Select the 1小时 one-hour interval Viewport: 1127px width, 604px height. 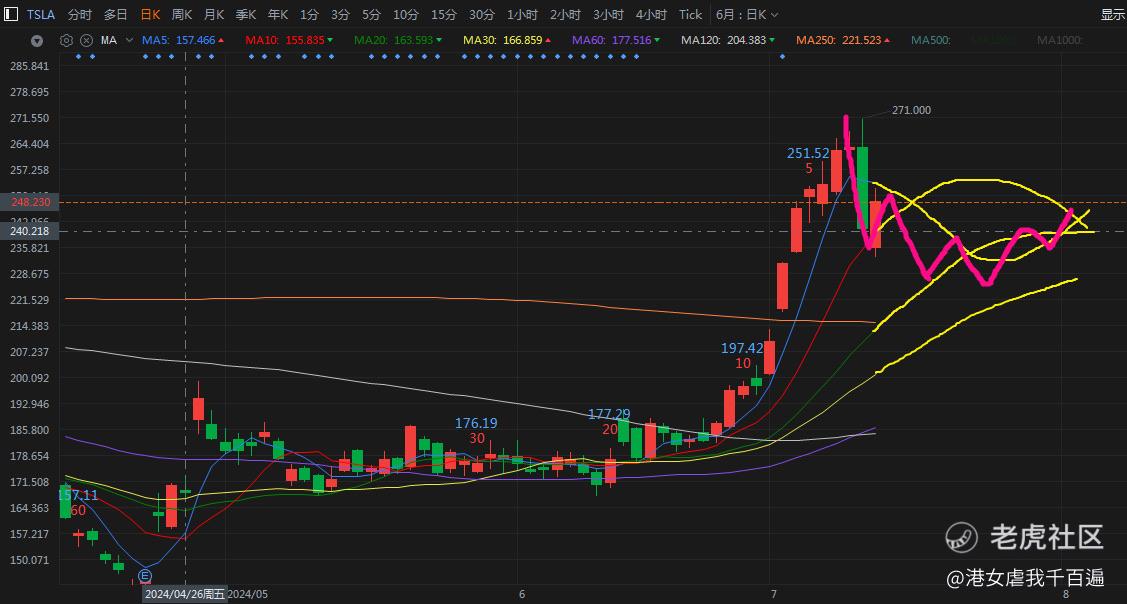click(523, 14)
